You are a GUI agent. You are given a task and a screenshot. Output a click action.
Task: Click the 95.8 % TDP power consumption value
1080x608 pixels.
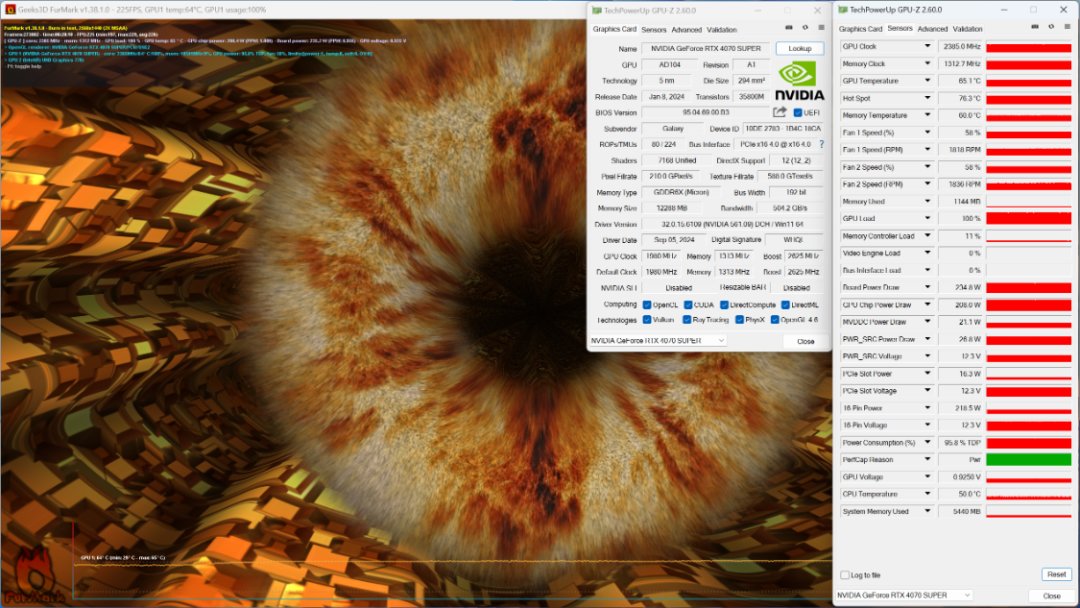tap(960, 442)
